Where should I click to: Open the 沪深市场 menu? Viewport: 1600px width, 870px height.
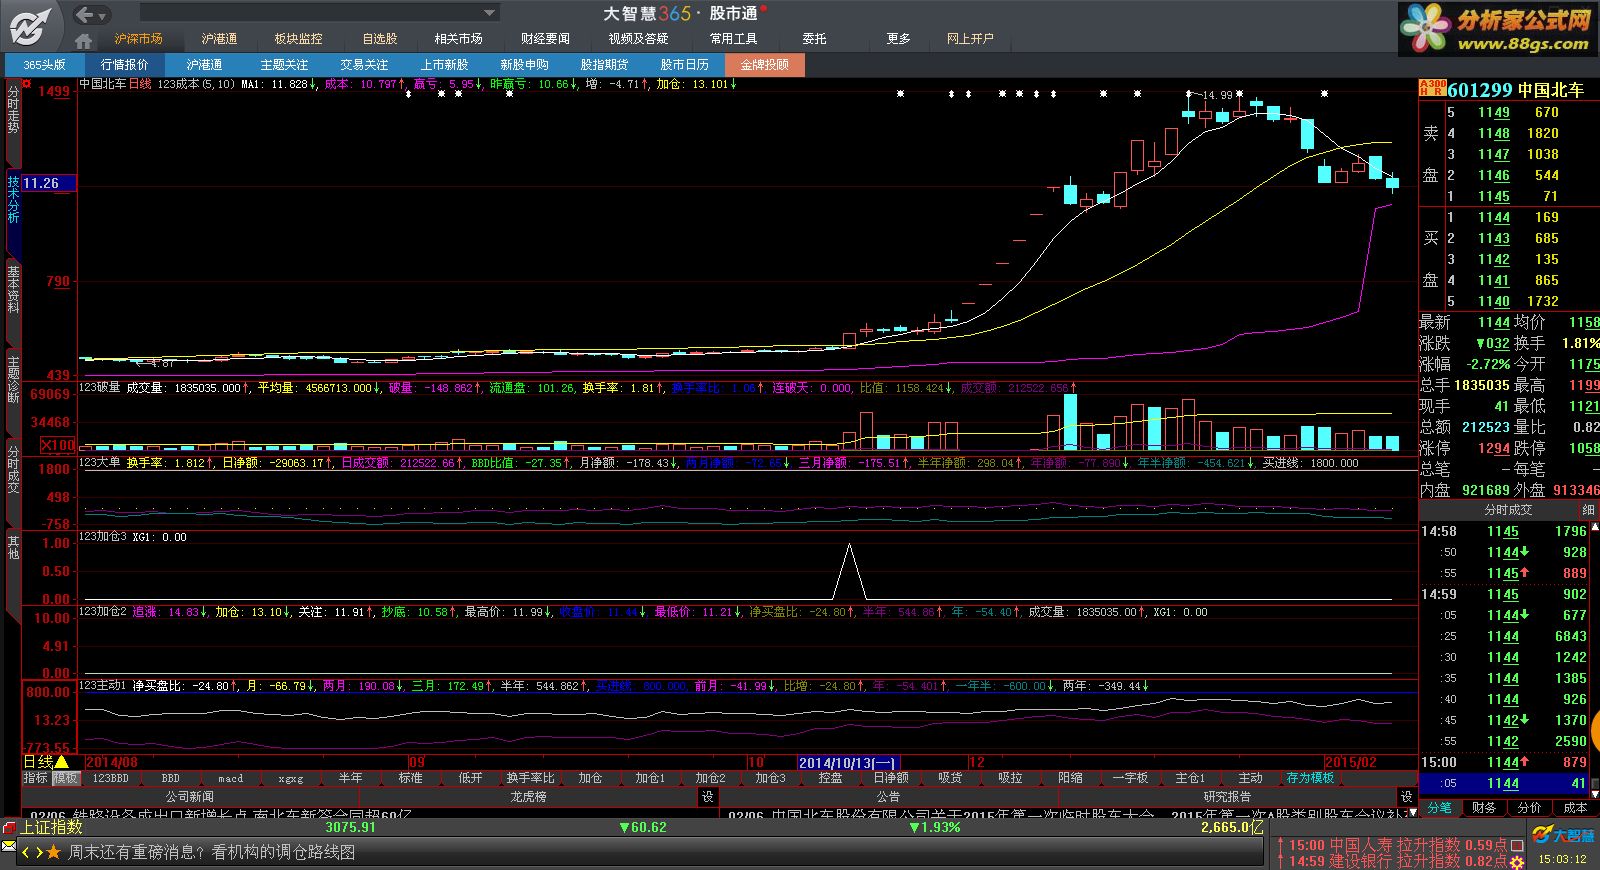(138, 39)
